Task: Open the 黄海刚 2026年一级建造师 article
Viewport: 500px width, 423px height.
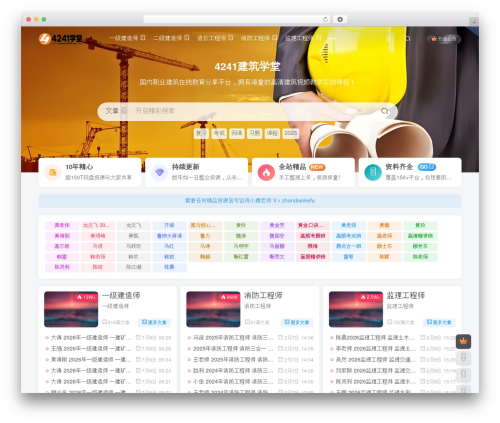Action: tap(91, 360)
